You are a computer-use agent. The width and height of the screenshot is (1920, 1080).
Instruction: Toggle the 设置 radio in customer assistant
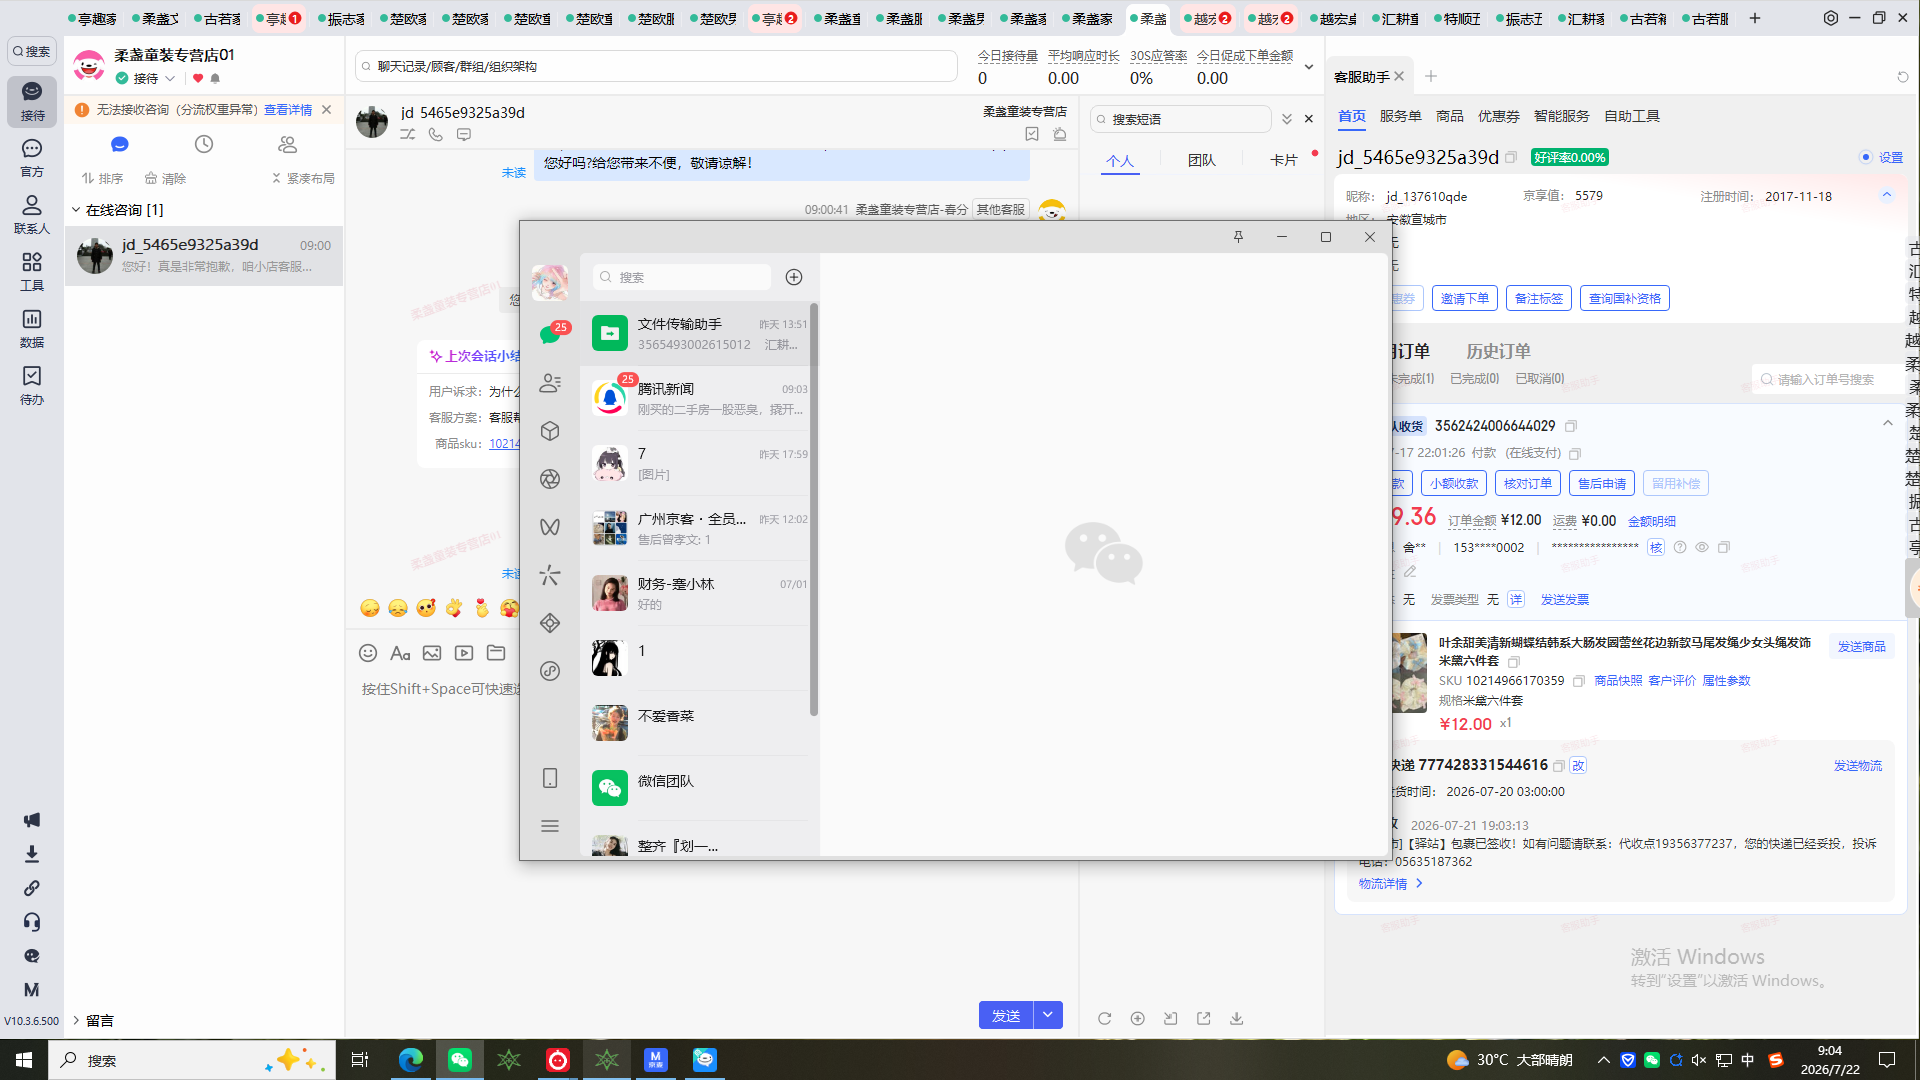1866,157
